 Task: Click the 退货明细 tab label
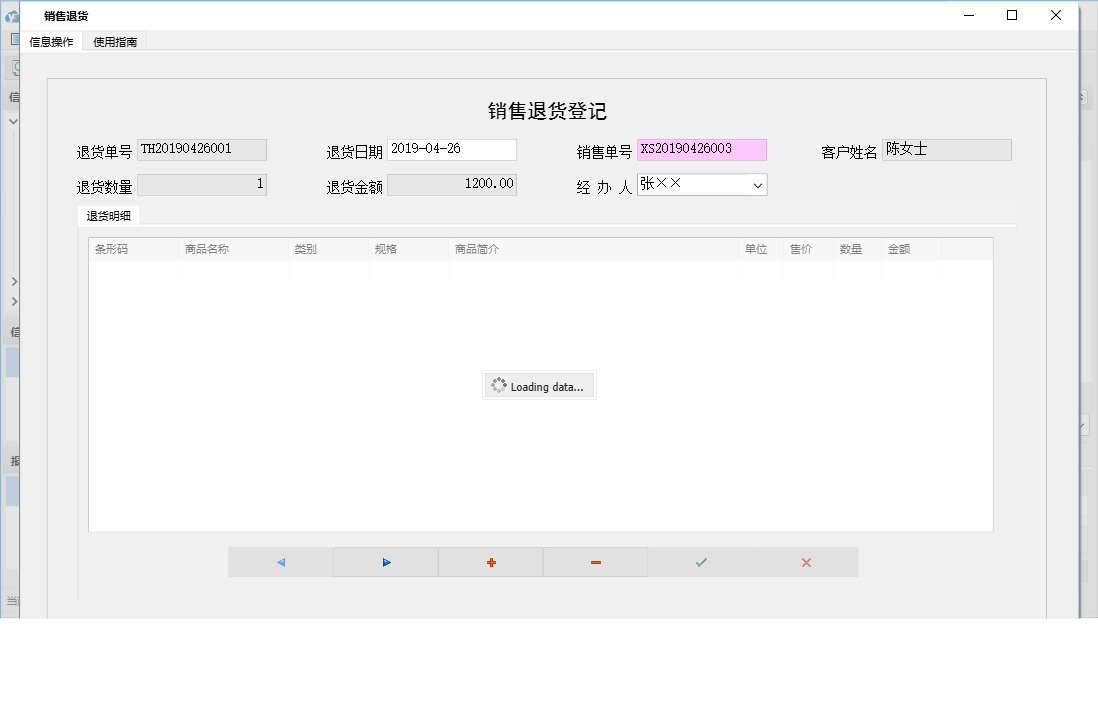tap(108, 215)
